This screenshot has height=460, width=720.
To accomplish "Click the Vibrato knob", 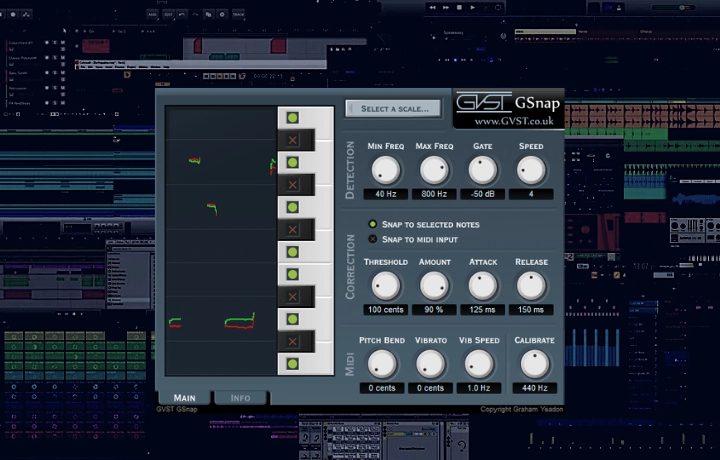I will tap(431, 364).
